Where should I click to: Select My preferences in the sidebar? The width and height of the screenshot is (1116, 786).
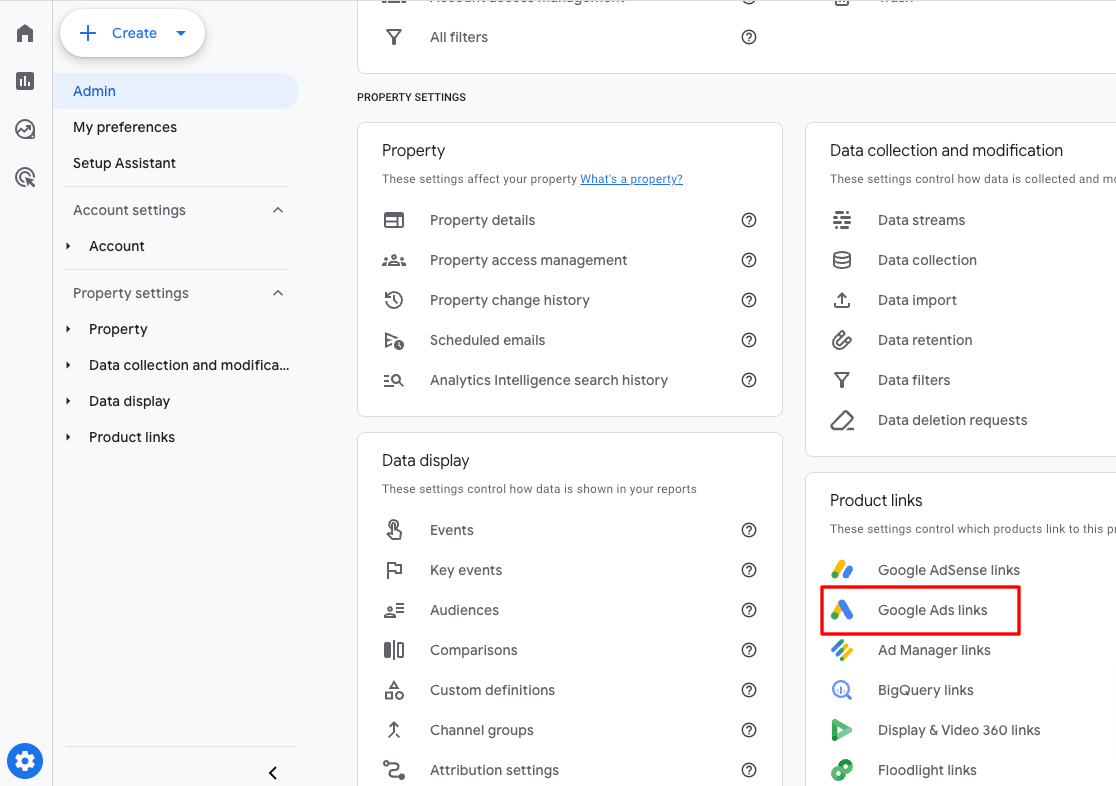[x=125, y=127]
